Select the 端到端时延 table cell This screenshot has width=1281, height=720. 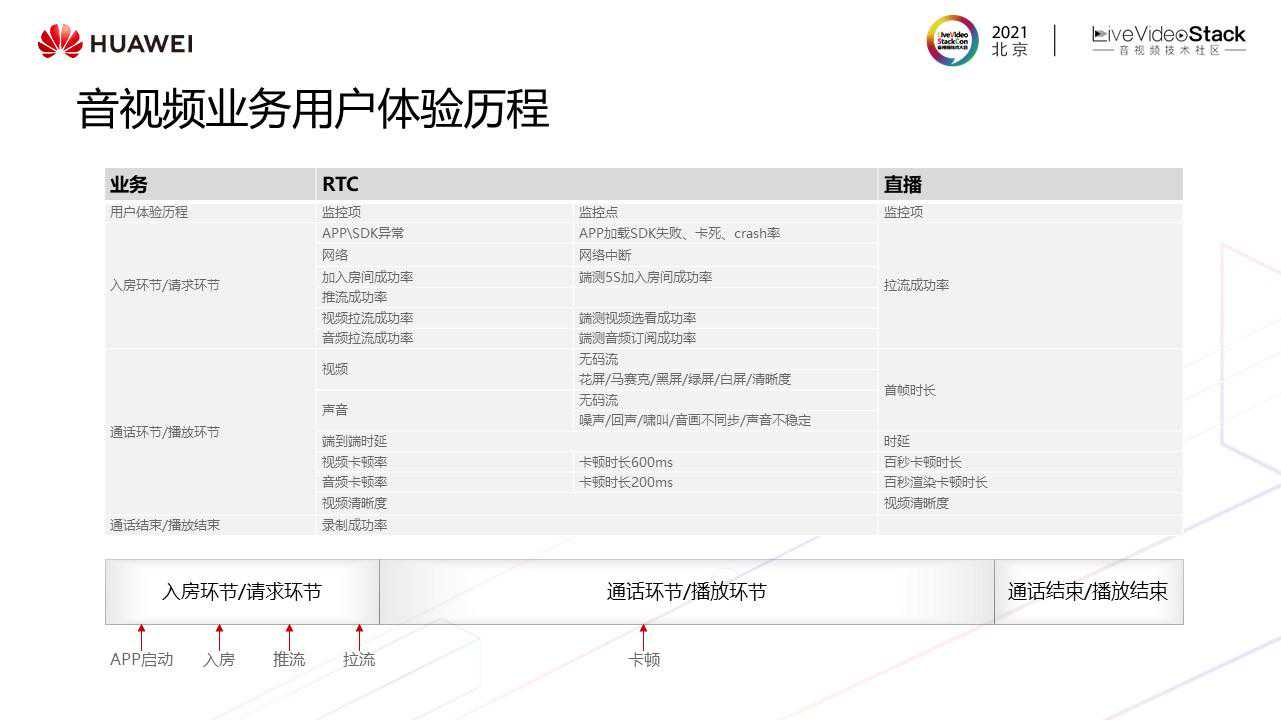(x=354, y=441)
